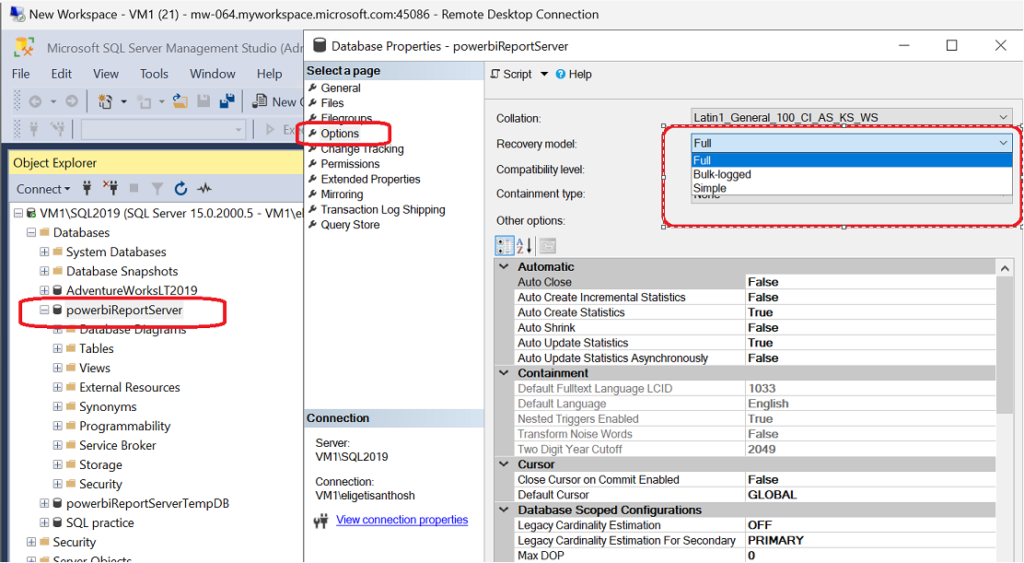Image resolution: width=1024 pixels, height=563 pixels.
Task: Select the Permissions page
Action: (350, 164)
